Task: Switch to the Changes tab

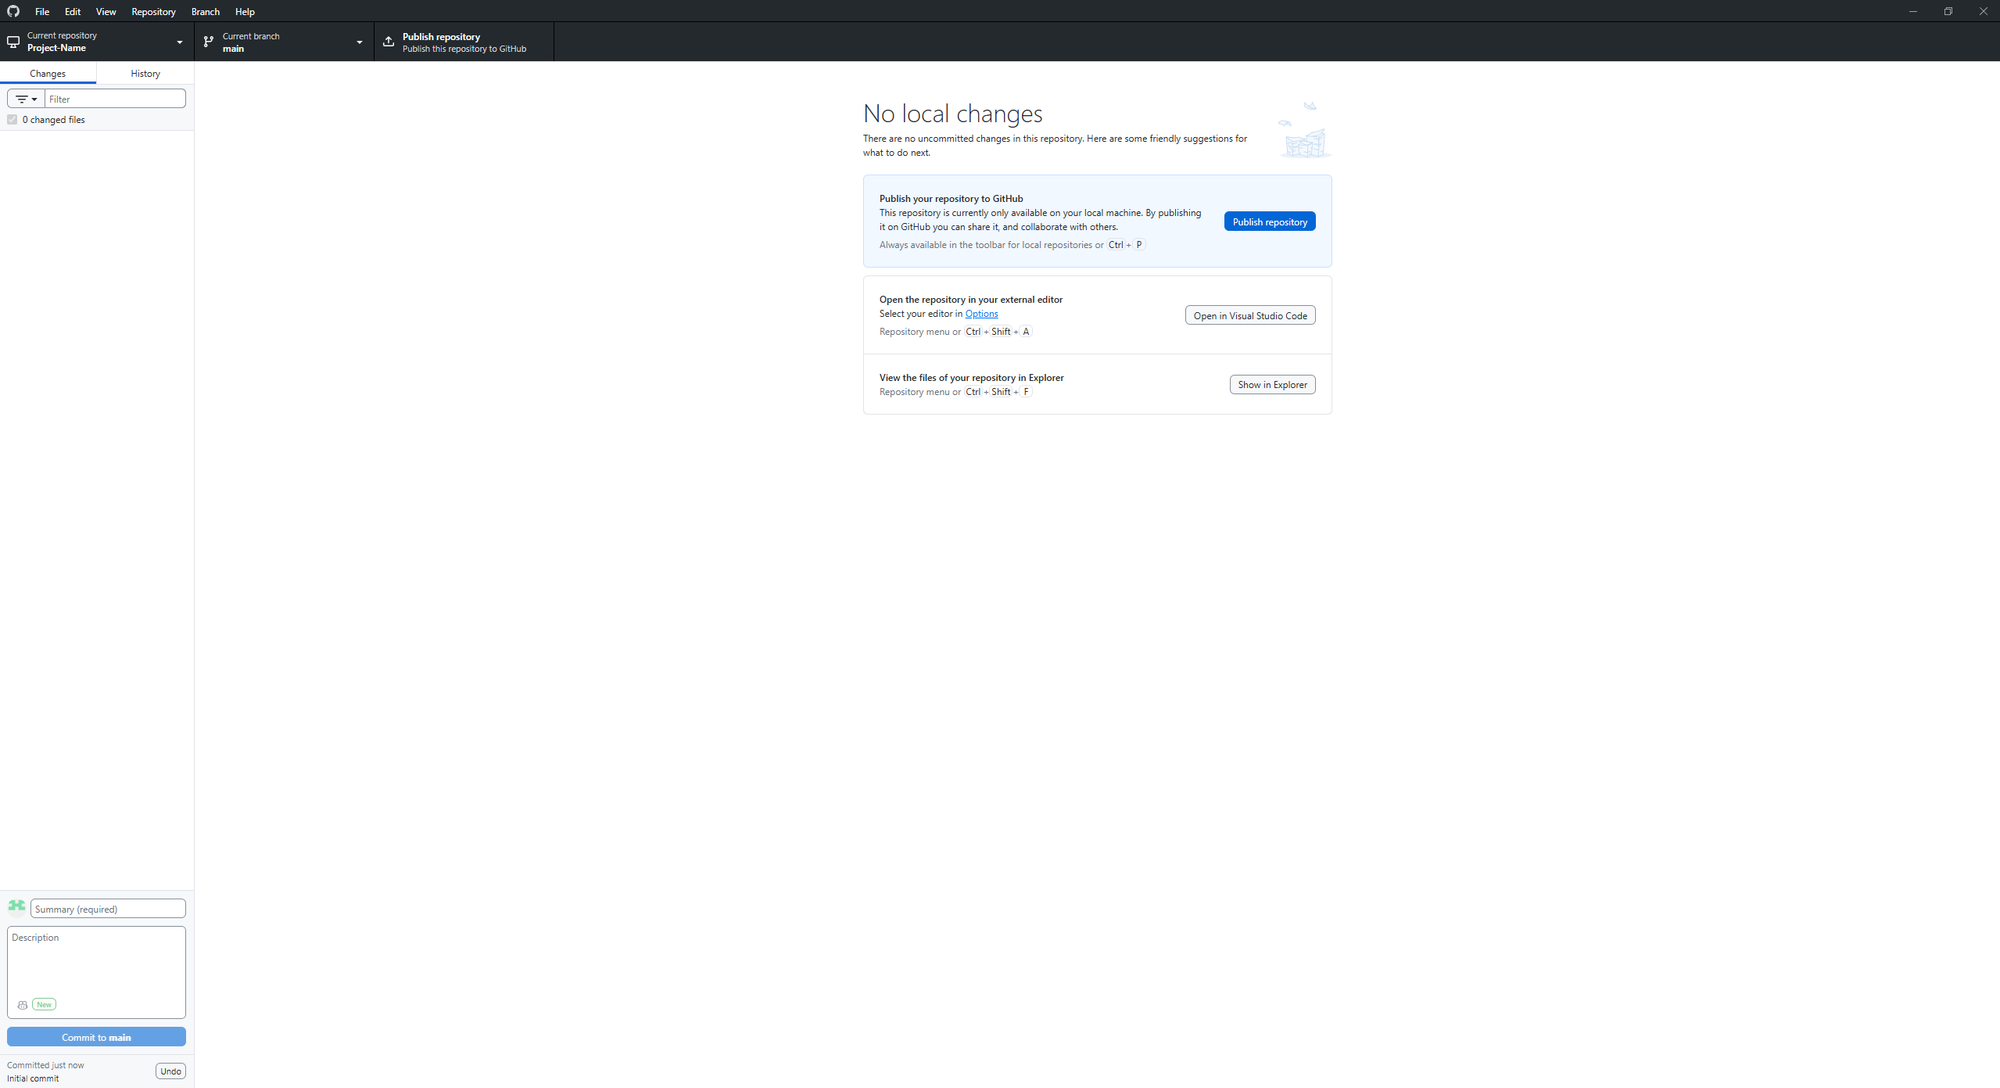Action: (x=48, y=73)
